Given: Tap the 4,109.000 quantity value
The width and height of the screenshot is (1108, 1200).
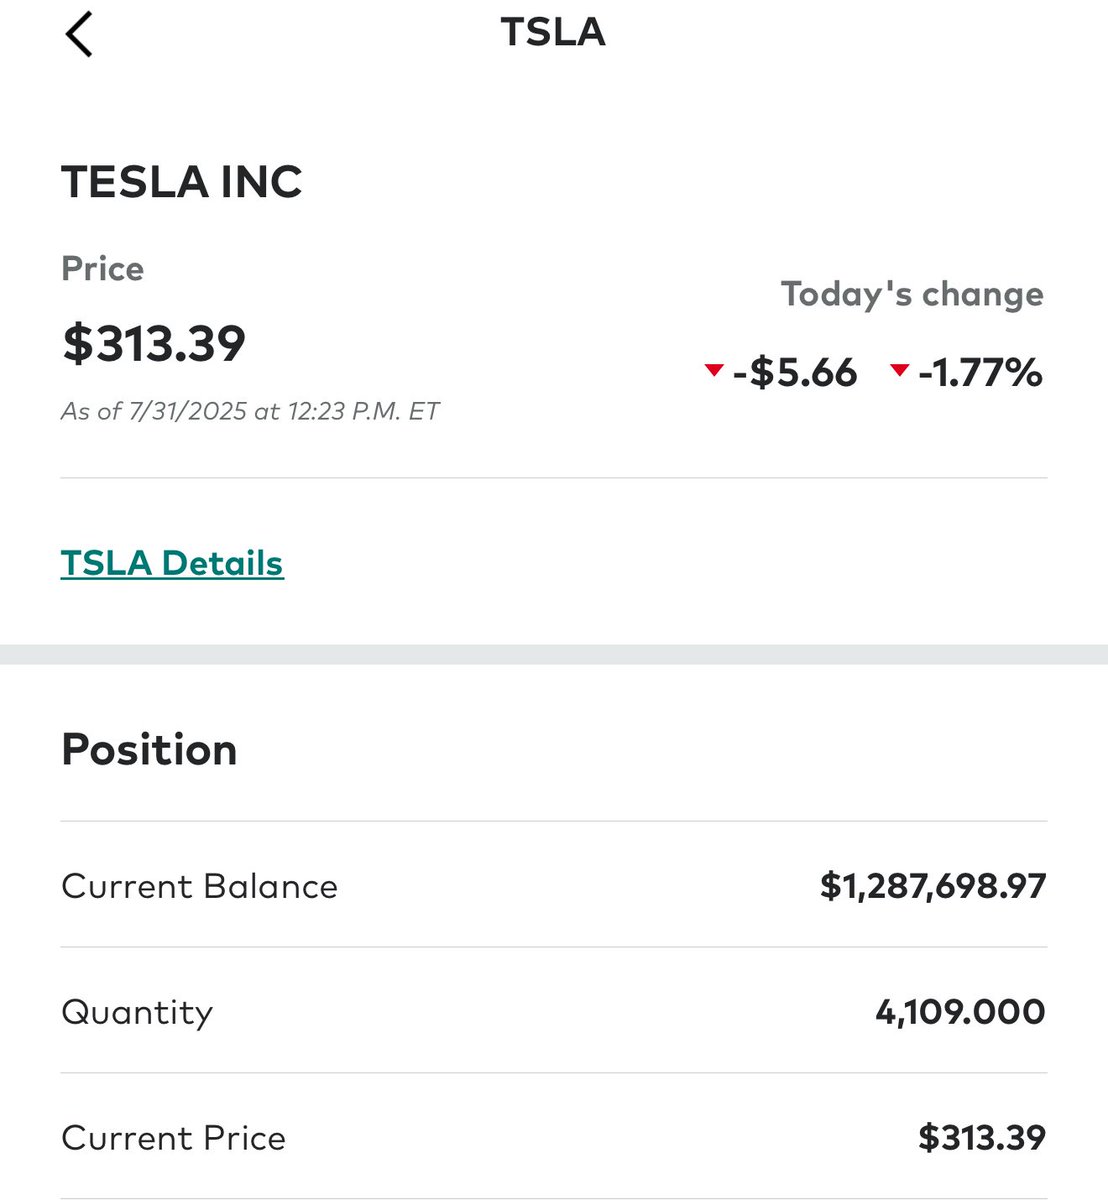Looking at the screenshot, I should click(x=960, y=1012).
